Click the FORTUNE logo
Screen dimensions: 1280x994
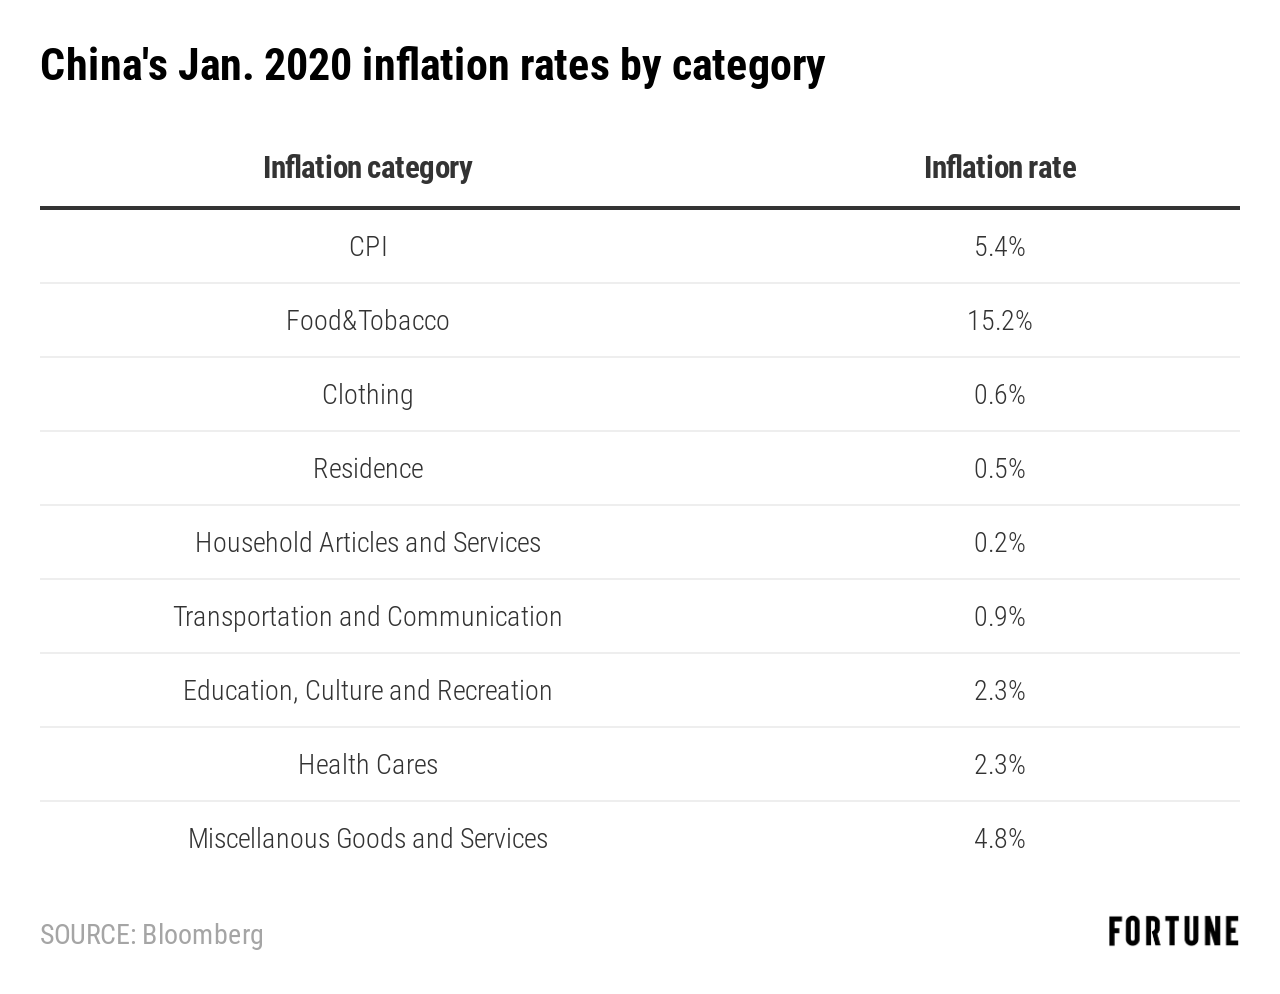coord(1173,932)
